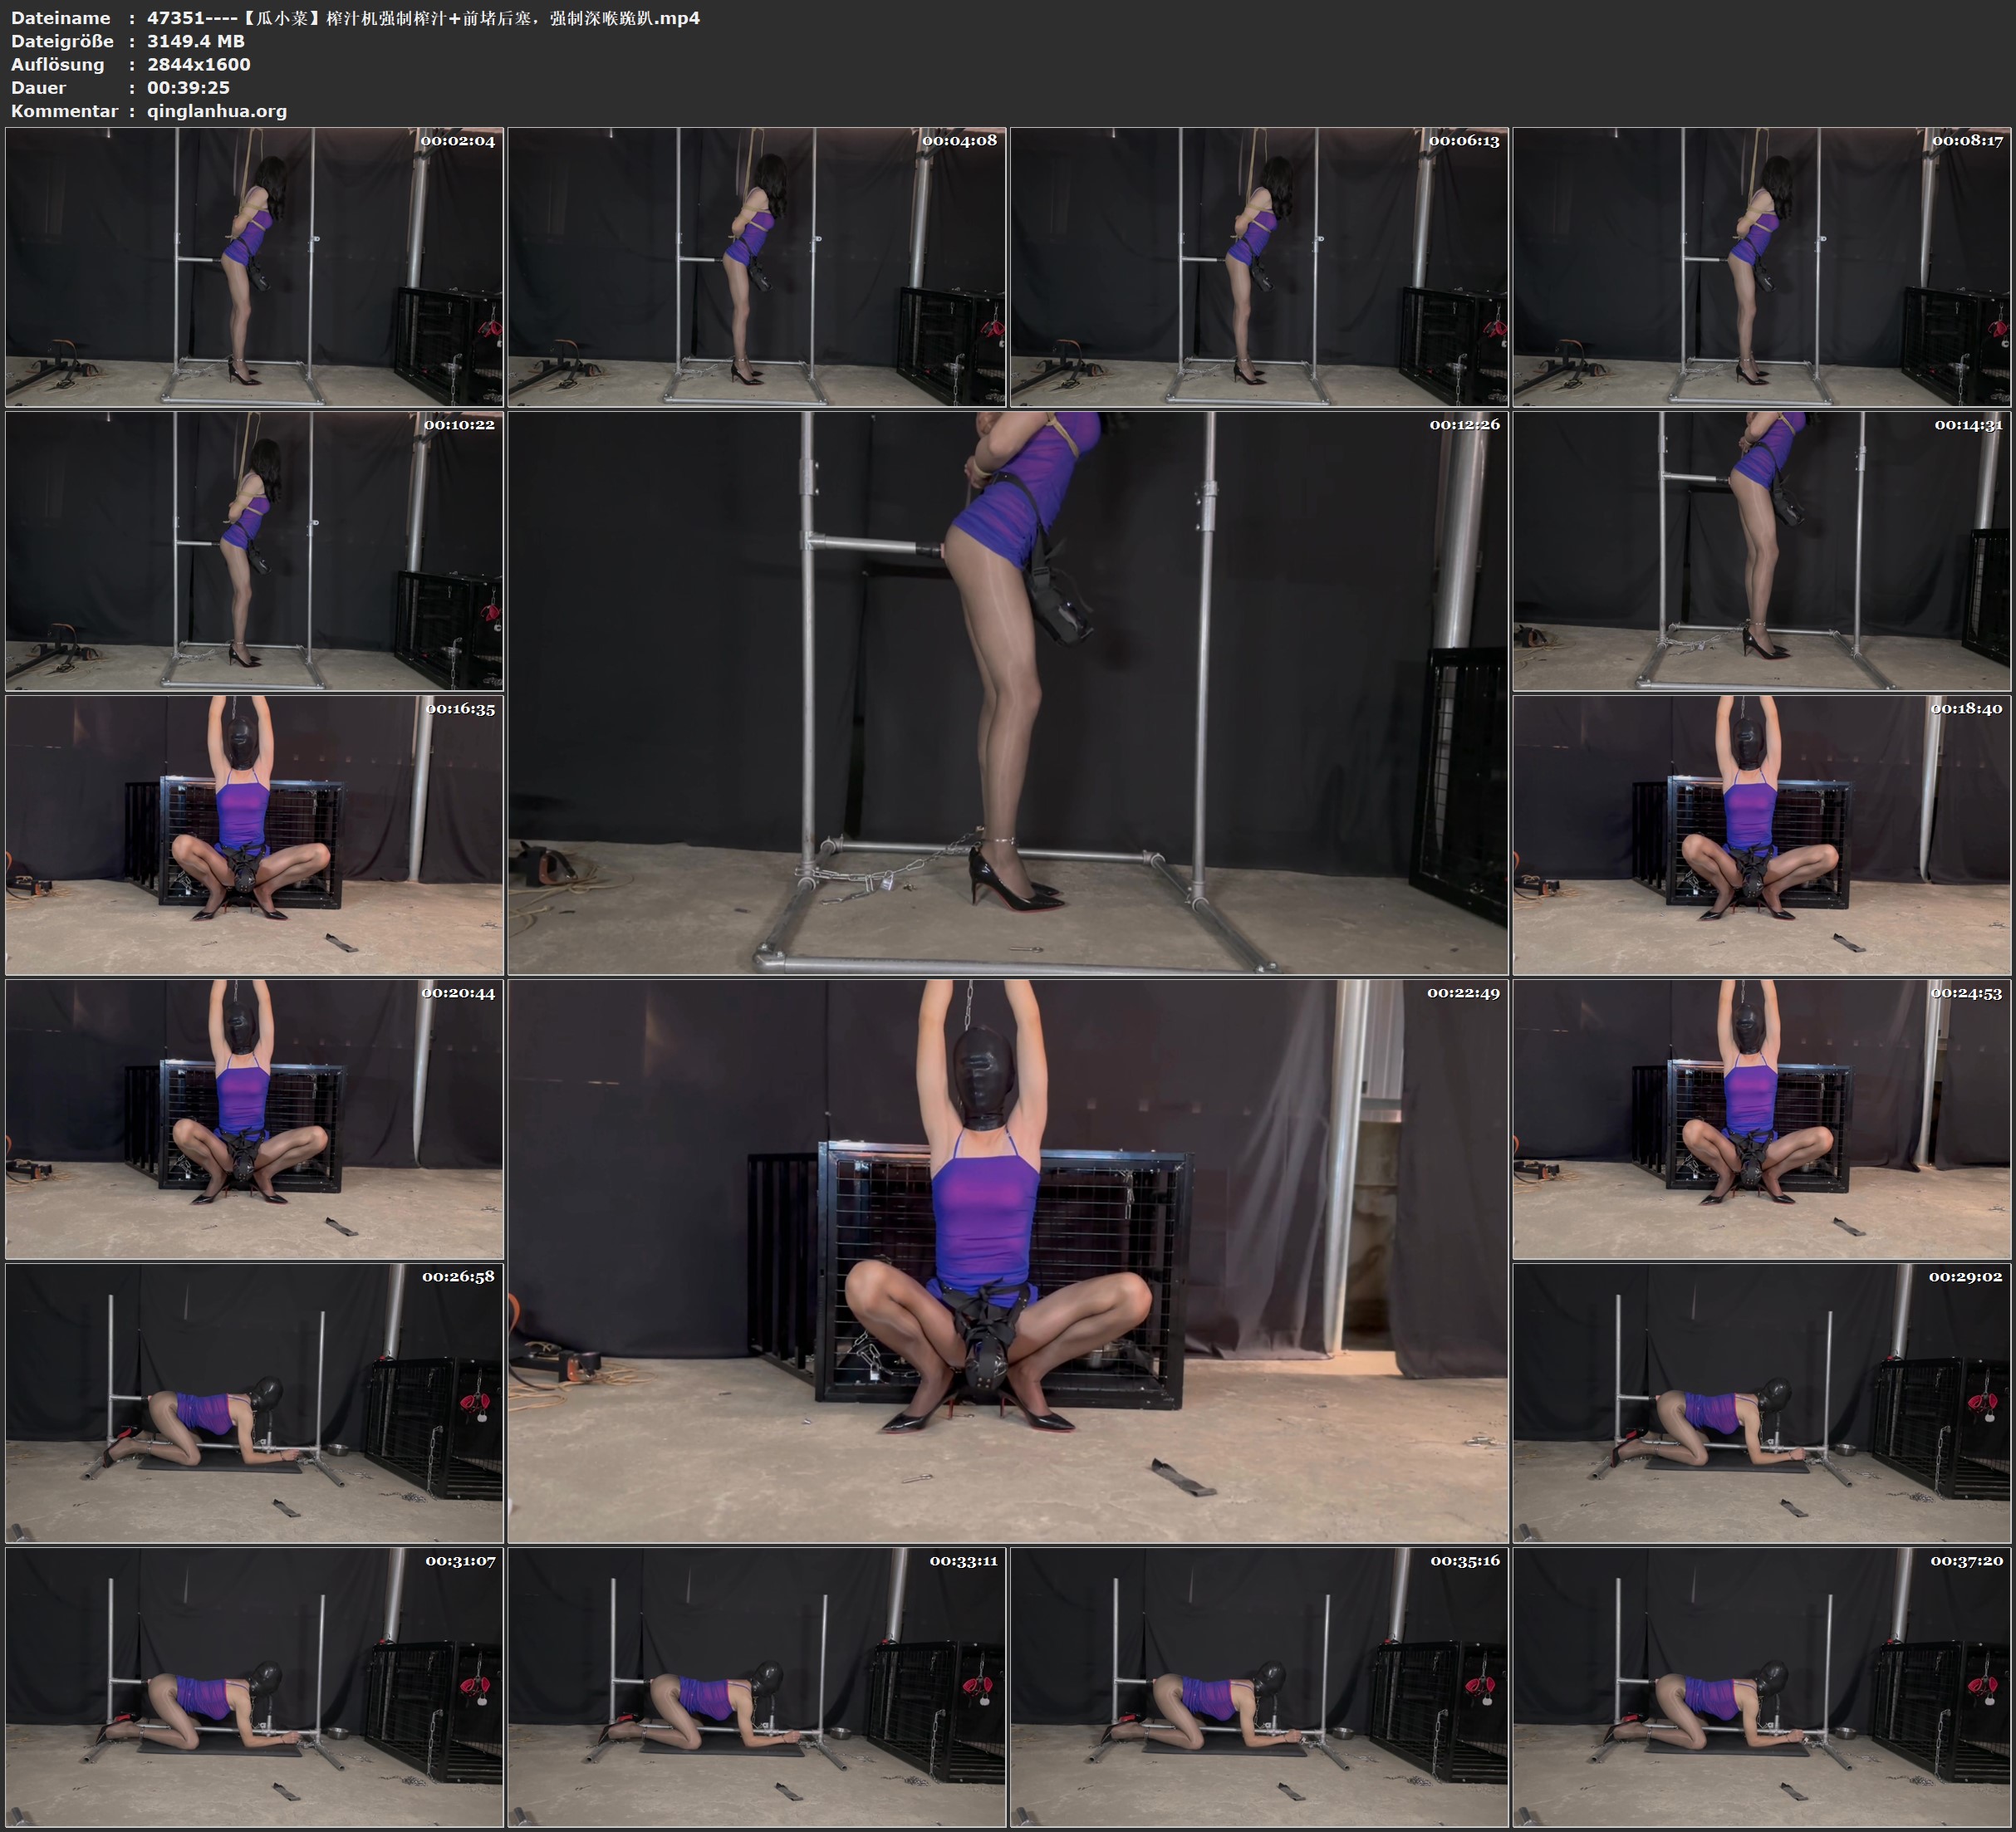The image size is (2016, 1832).
Task: Click the frame stamped 00:08:17
Action: (x=1761, y=267)
